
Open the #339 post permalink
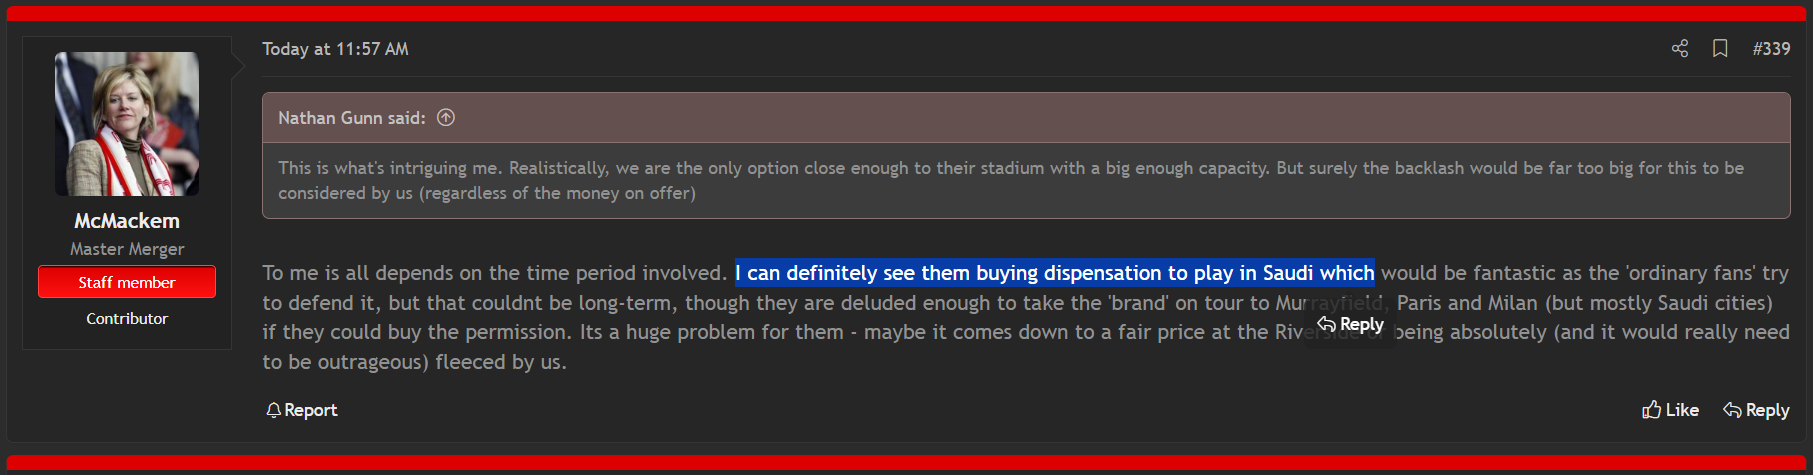(1771, 48)
